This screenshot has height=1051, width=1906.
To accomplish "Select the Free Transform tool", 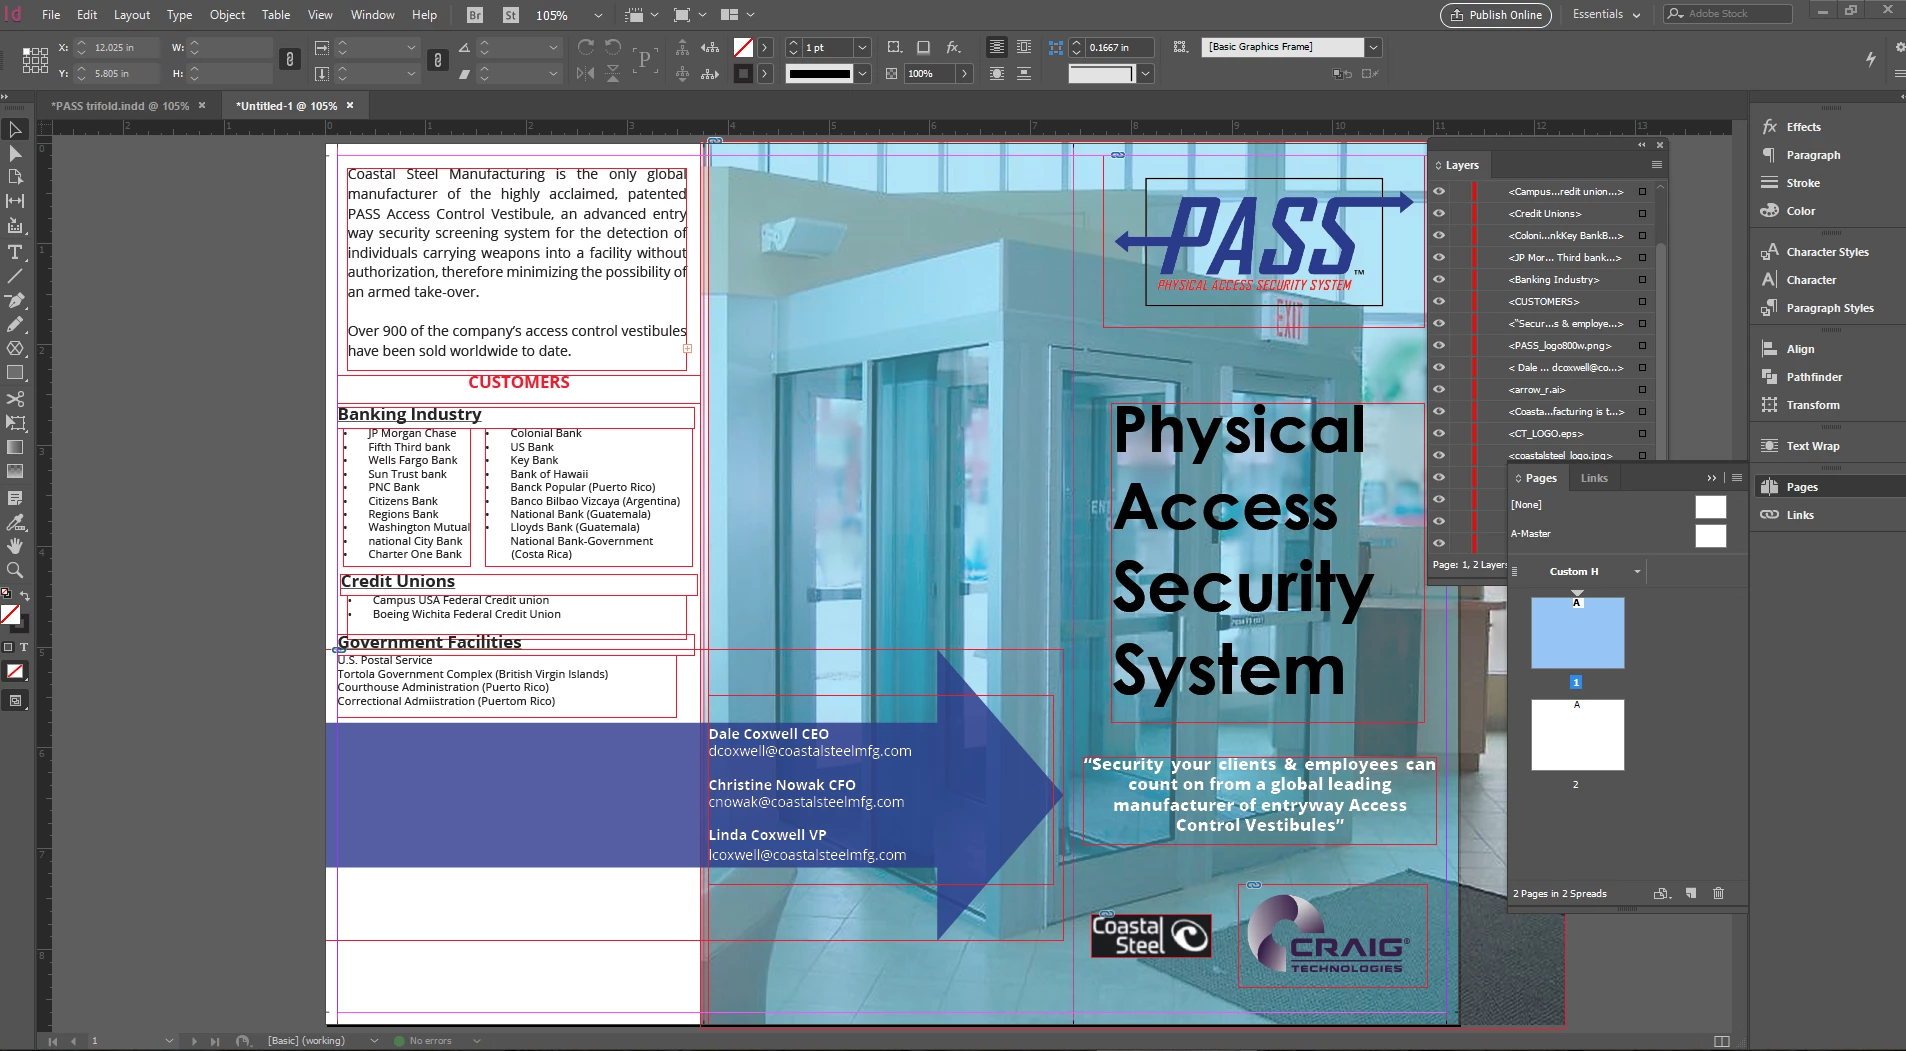I will 15,423.
